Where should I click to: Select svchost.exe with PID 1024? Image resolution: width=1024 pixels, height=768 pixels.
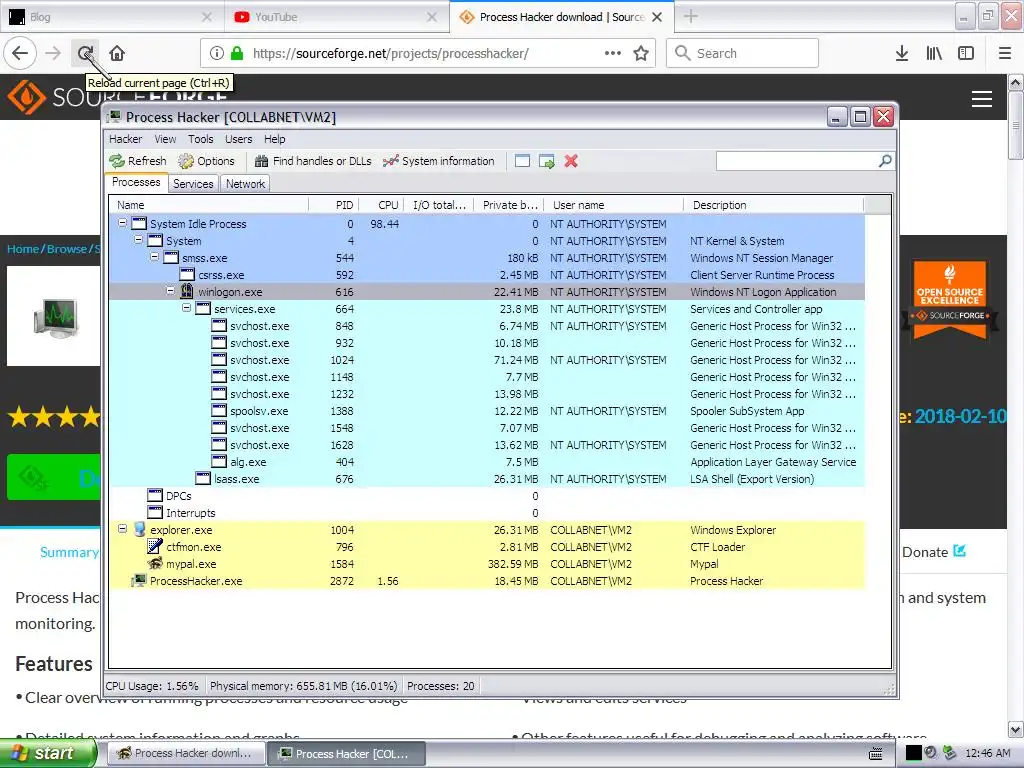click(487, 360)
